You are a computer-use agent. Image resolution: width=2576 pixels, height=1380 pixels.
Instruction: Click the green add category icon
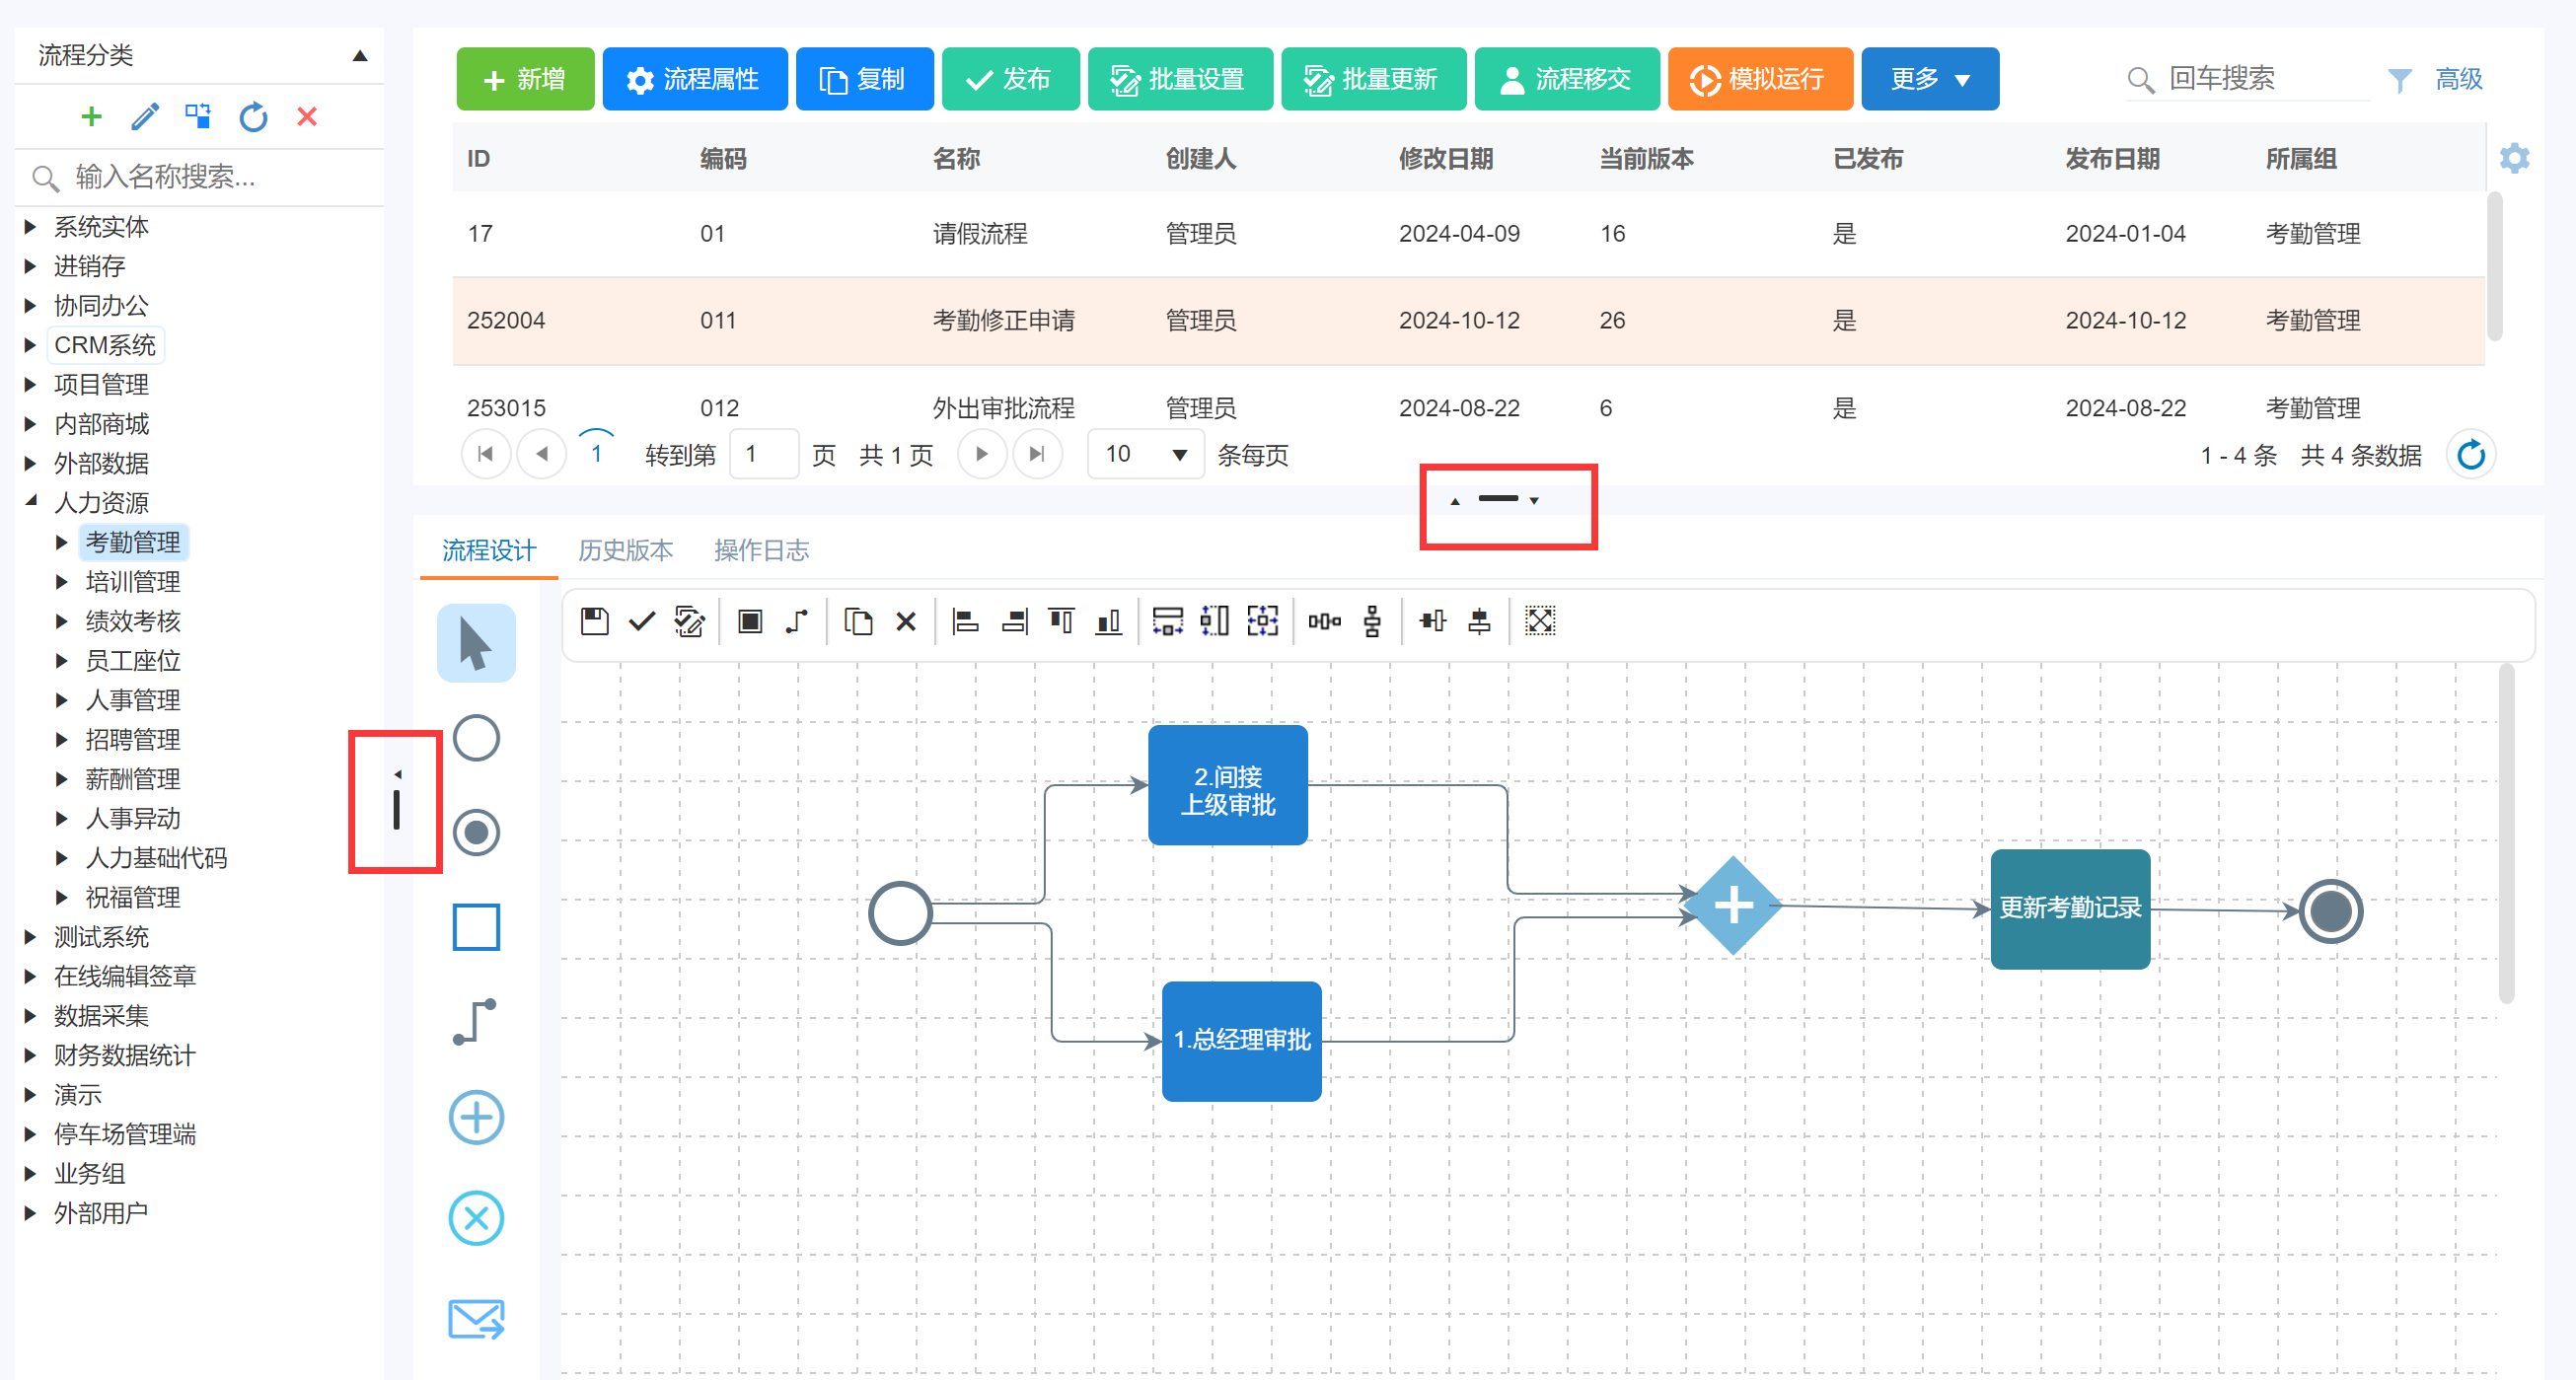coord(91,117)
